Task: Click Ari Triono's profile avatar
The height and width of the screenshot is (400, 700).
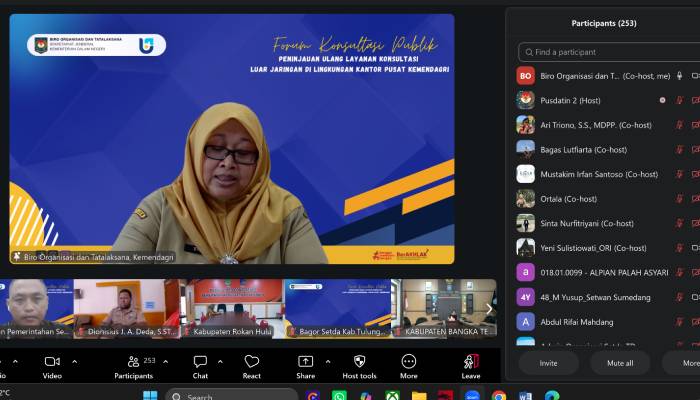Action: [x=525, y=125]
